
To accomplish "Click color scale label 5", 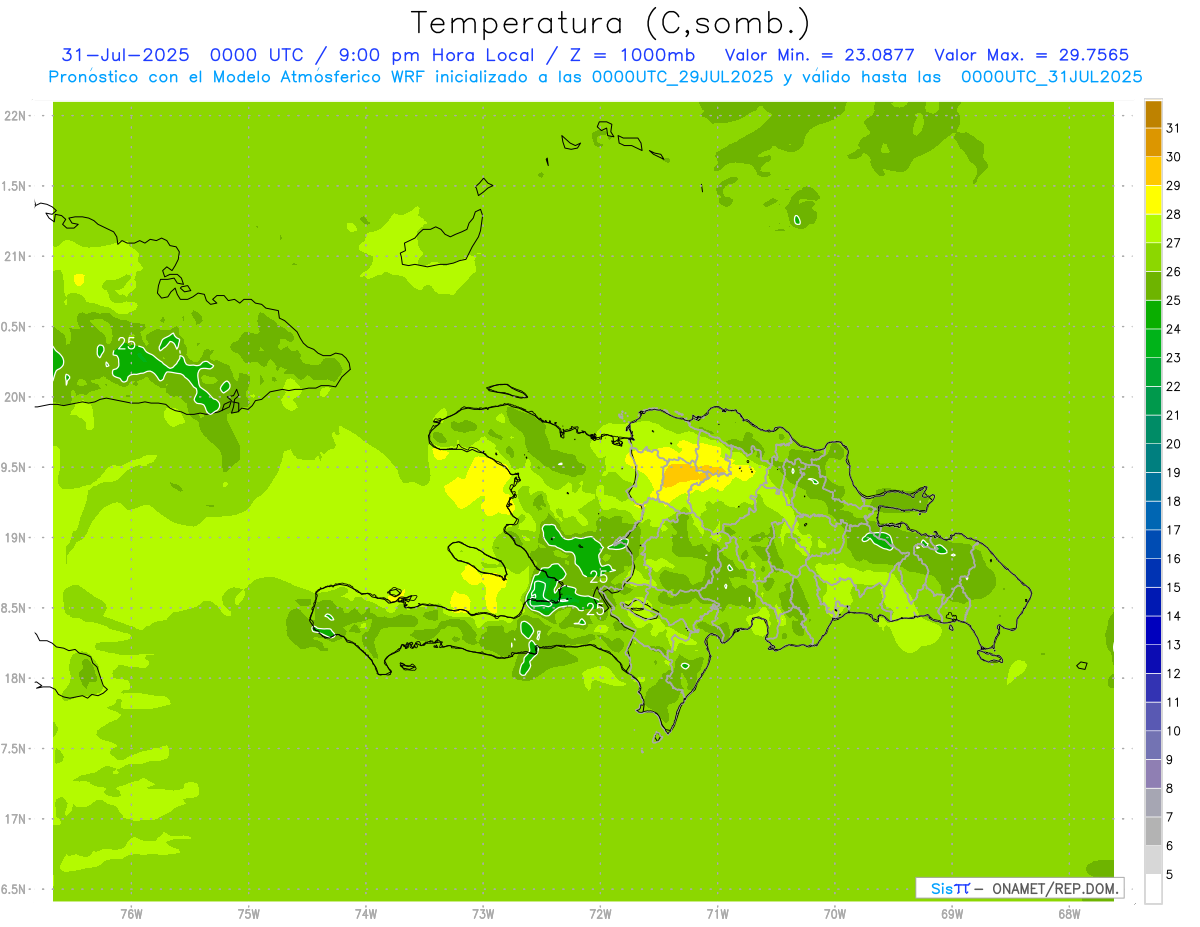I will pos(1170,875).
